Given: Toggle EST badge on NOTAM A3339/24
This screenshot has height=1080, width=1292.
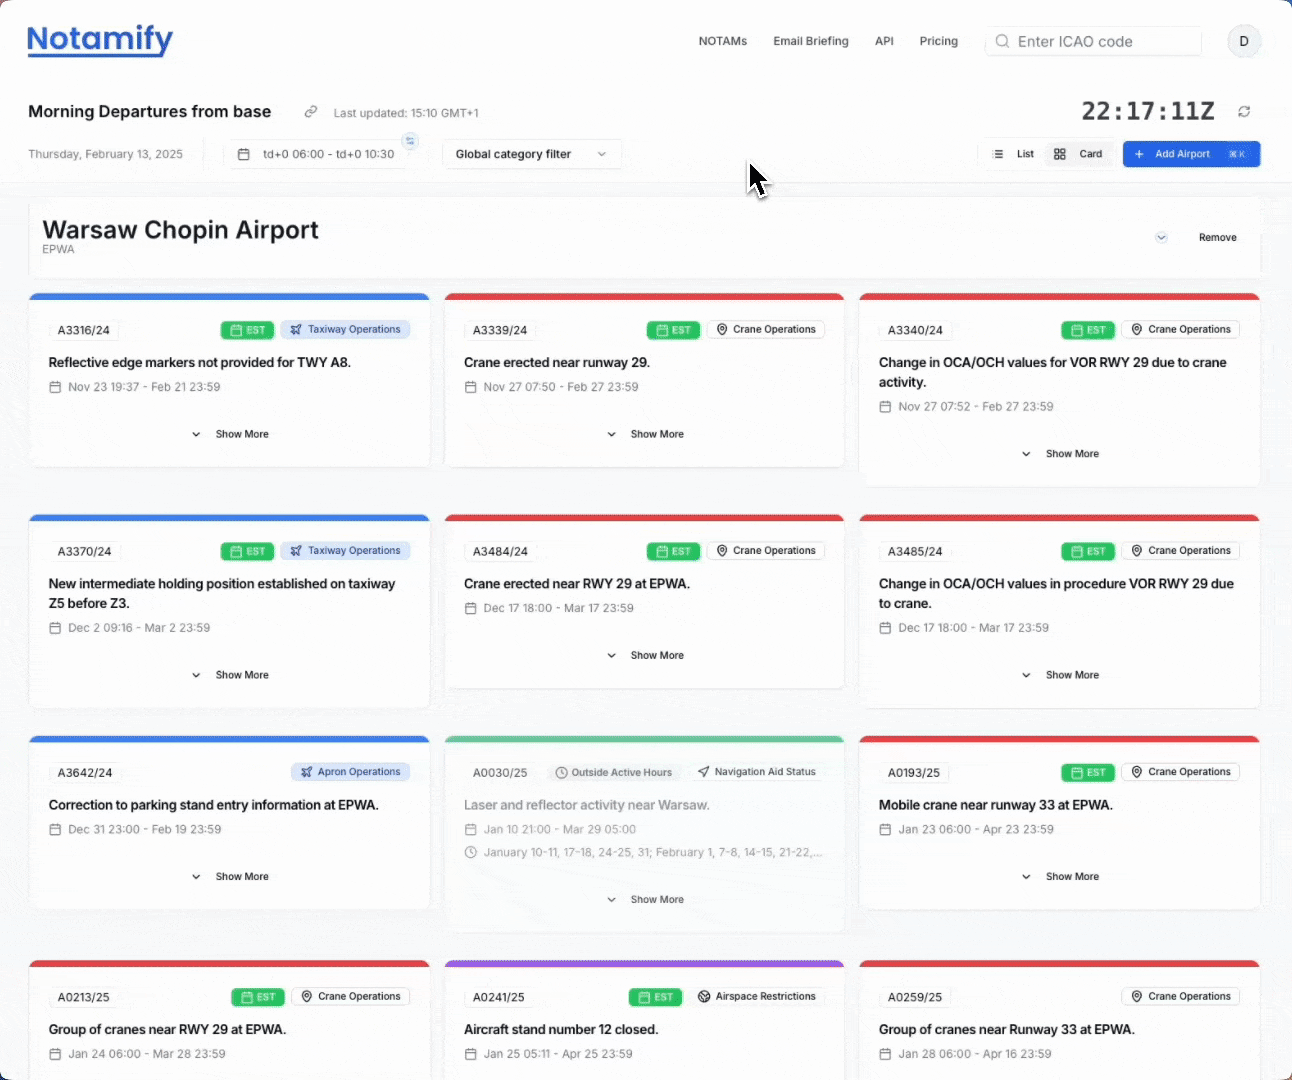Looking at the screenshot, I should 673,330.
